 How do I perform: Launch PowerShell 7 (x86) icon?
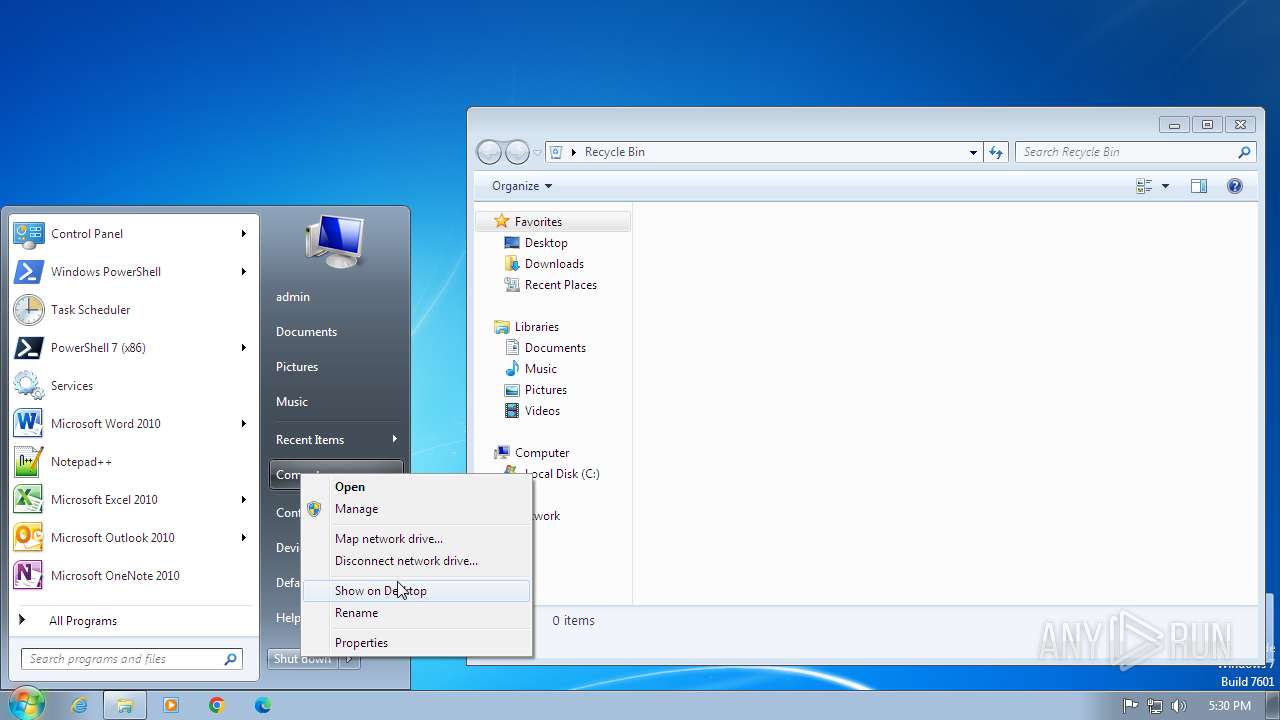(28, 348)
